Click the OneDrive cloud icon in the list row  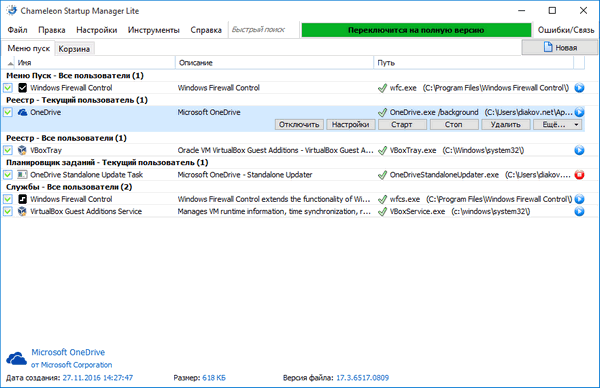pos(23,112)
